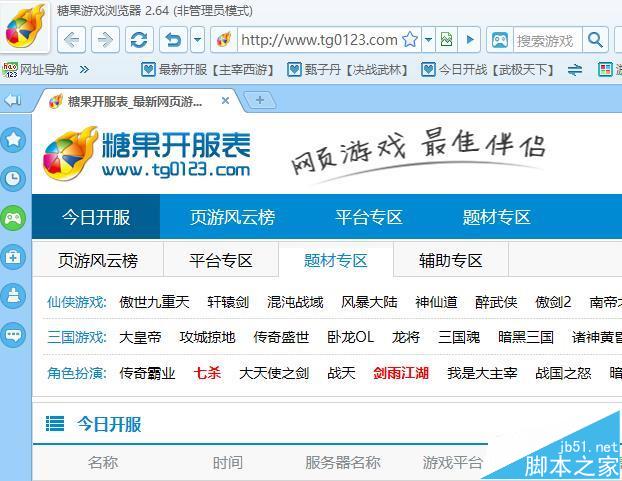The height and width of the screenshot is (481, 622).
Task: Click the blue go arrow button
Action: click(470, 40)
